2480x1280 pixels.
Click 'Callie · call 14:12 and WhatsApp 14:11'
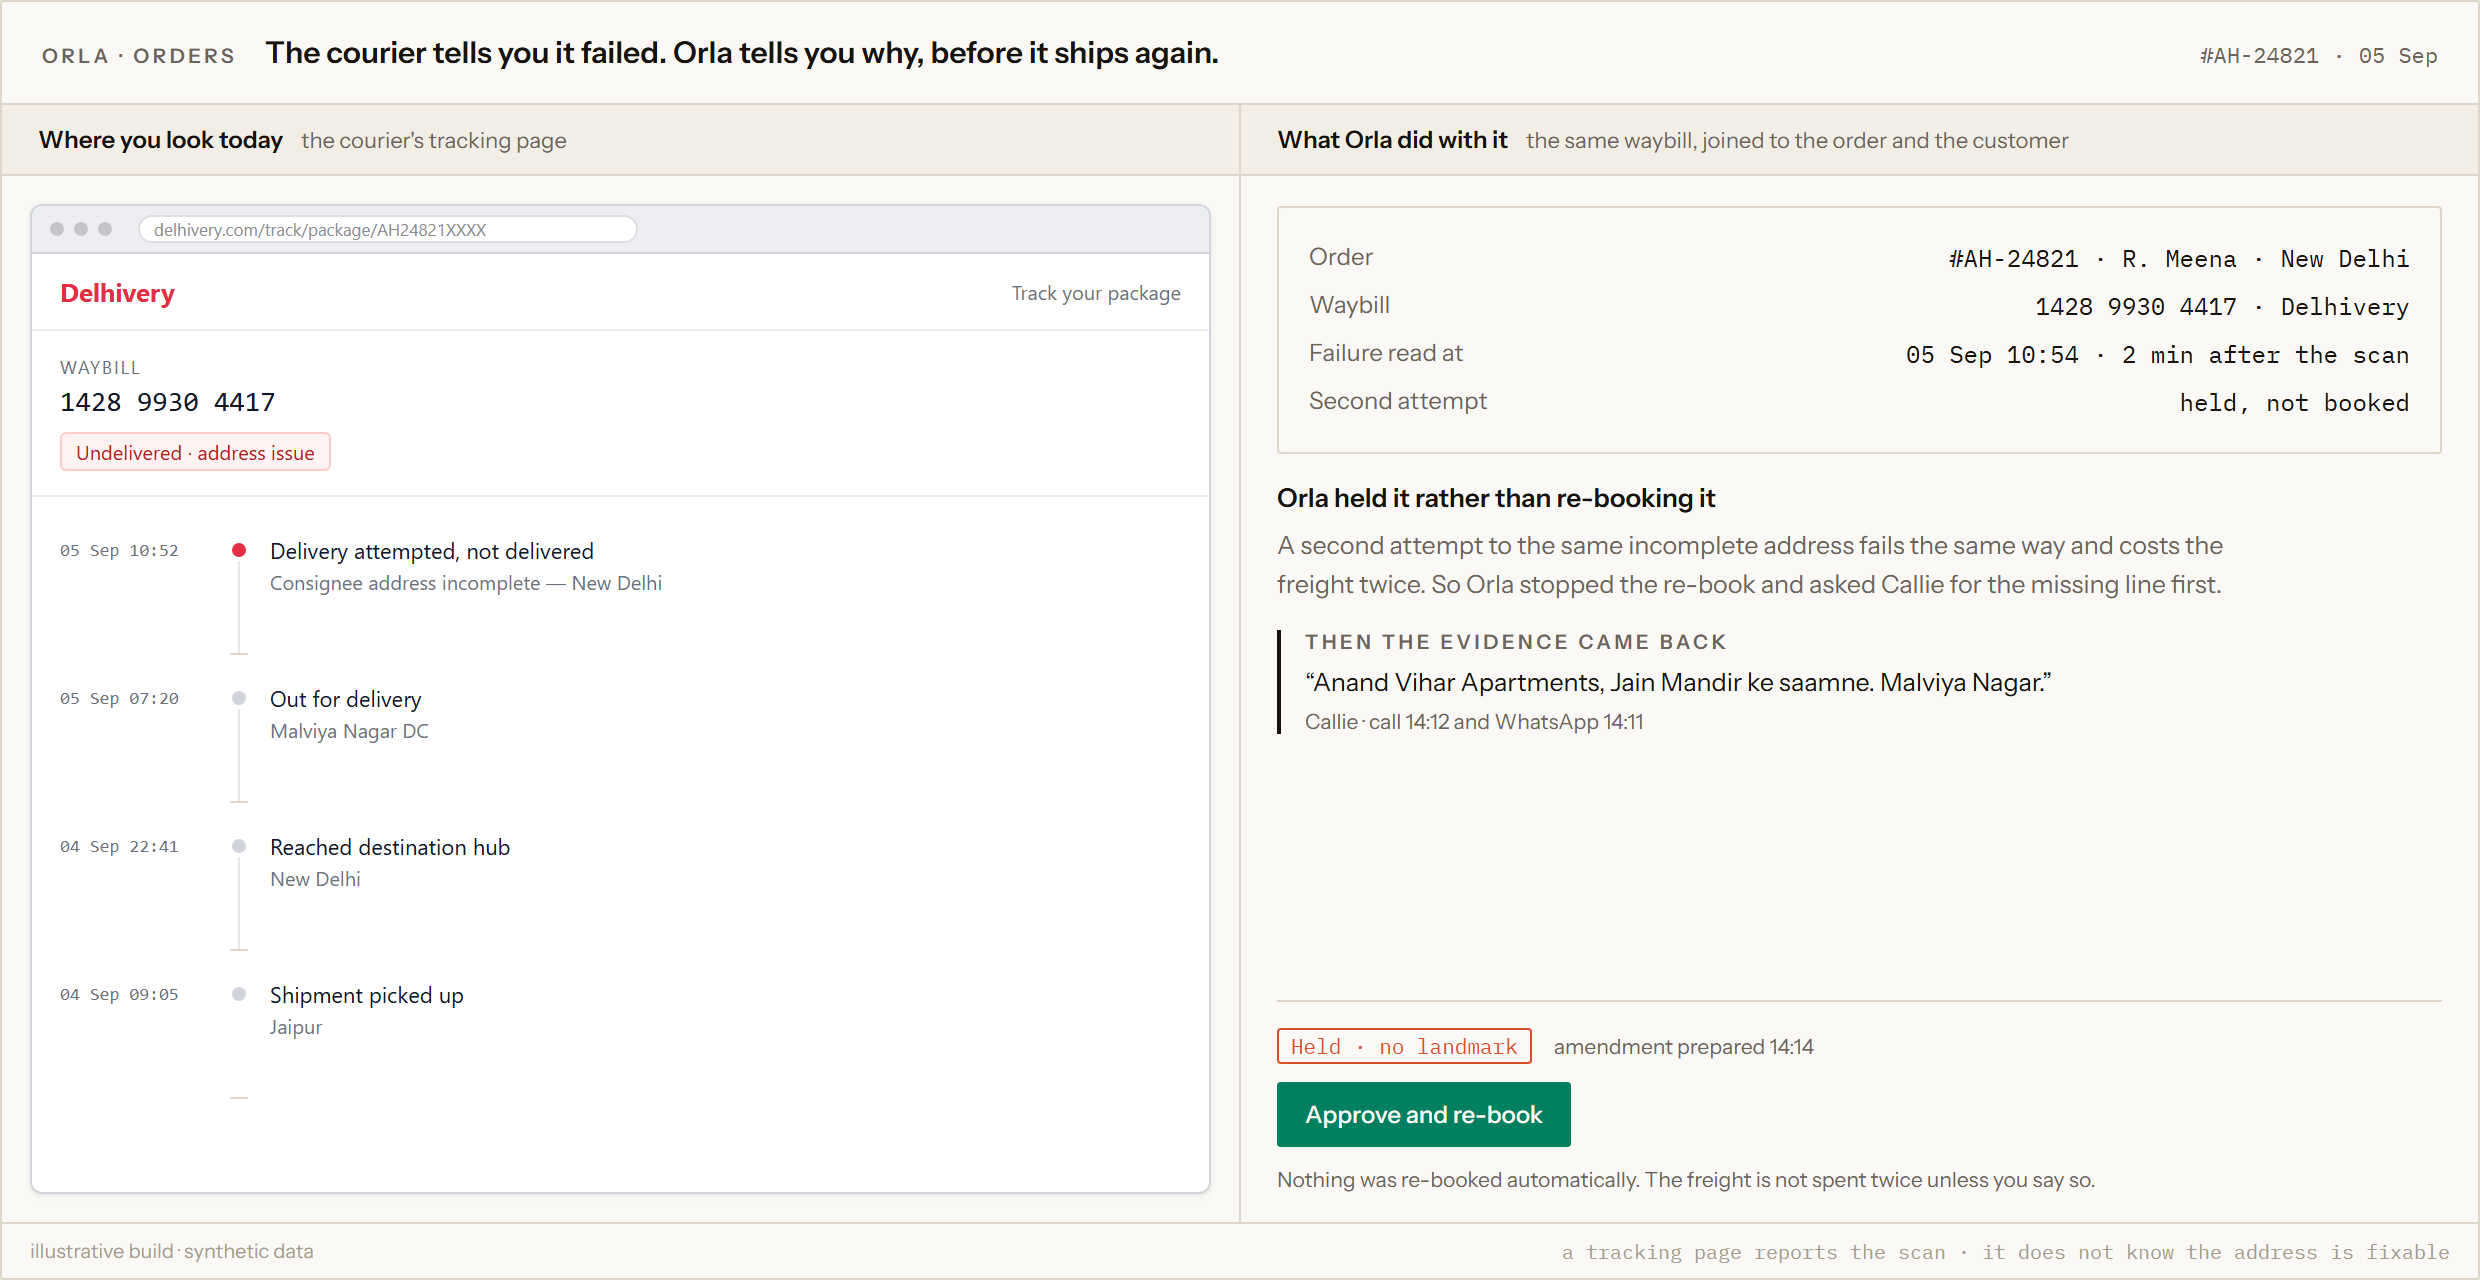tap(1474, 722)
